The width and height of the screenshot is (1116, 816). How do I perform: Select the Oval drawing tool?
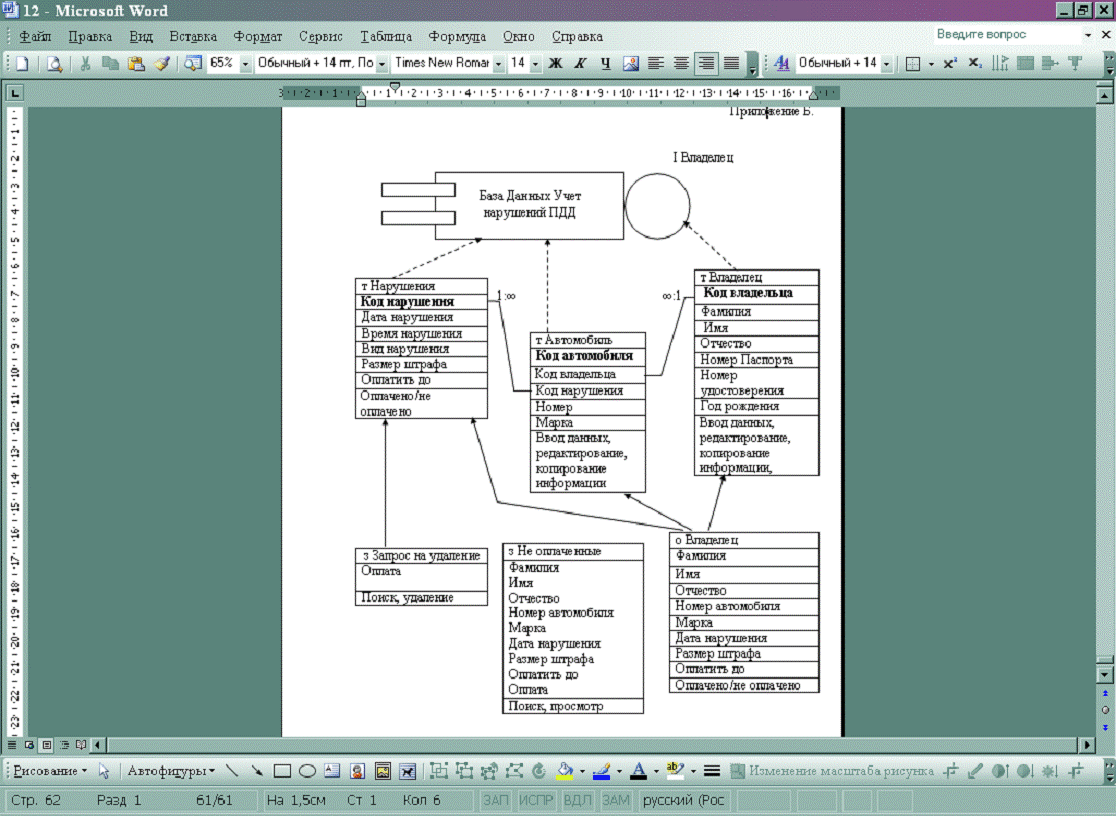click(x=307, y=771)
